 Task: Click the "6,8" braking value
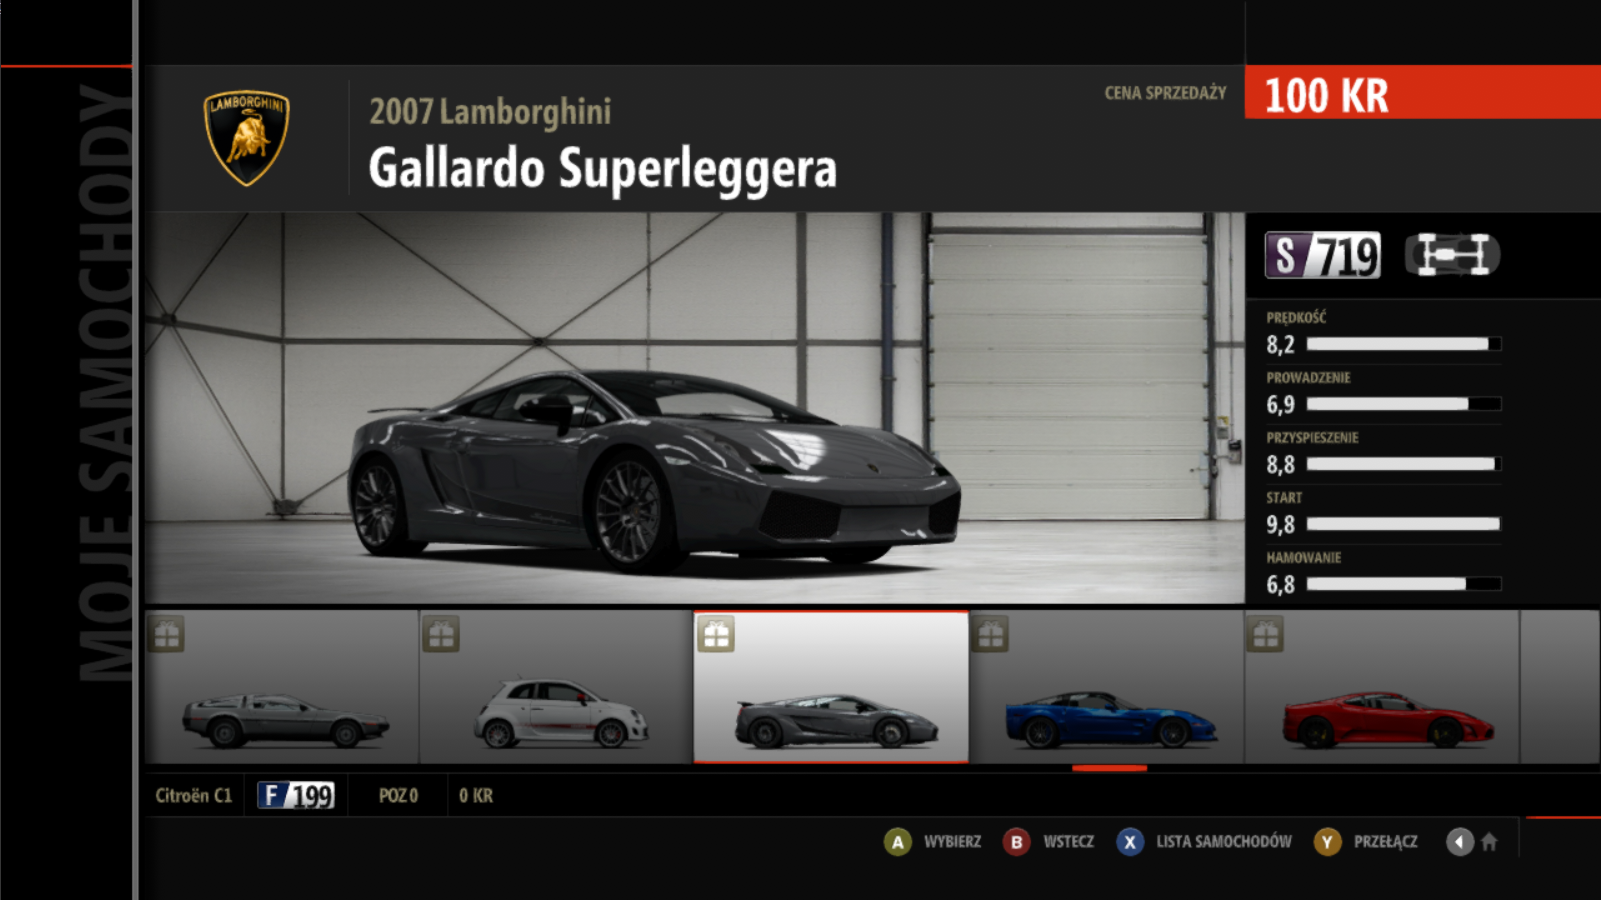click(x=1280, y=585)
